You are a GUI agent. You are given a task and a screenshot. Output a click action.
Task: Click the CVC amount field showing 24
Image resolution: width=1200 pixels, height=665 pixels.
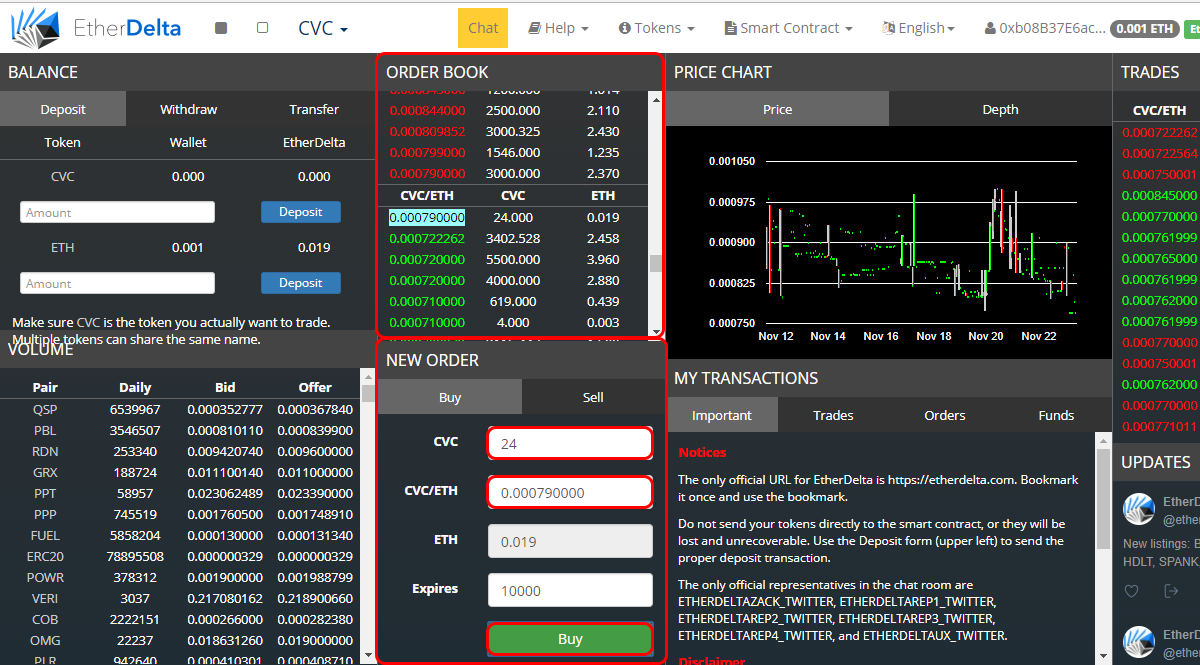[570, 443]
